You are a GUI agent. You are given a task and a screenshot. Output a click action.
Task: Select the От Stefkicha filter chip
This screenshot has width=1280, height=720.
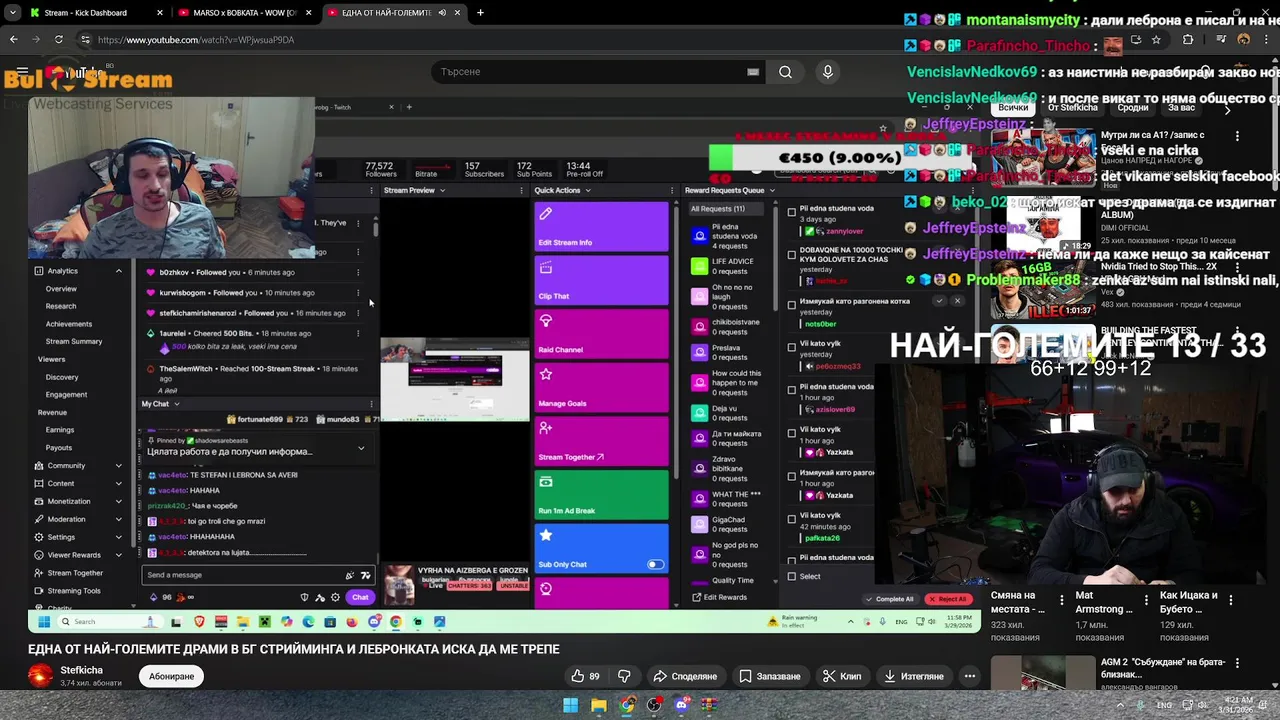coord(1072,107)
